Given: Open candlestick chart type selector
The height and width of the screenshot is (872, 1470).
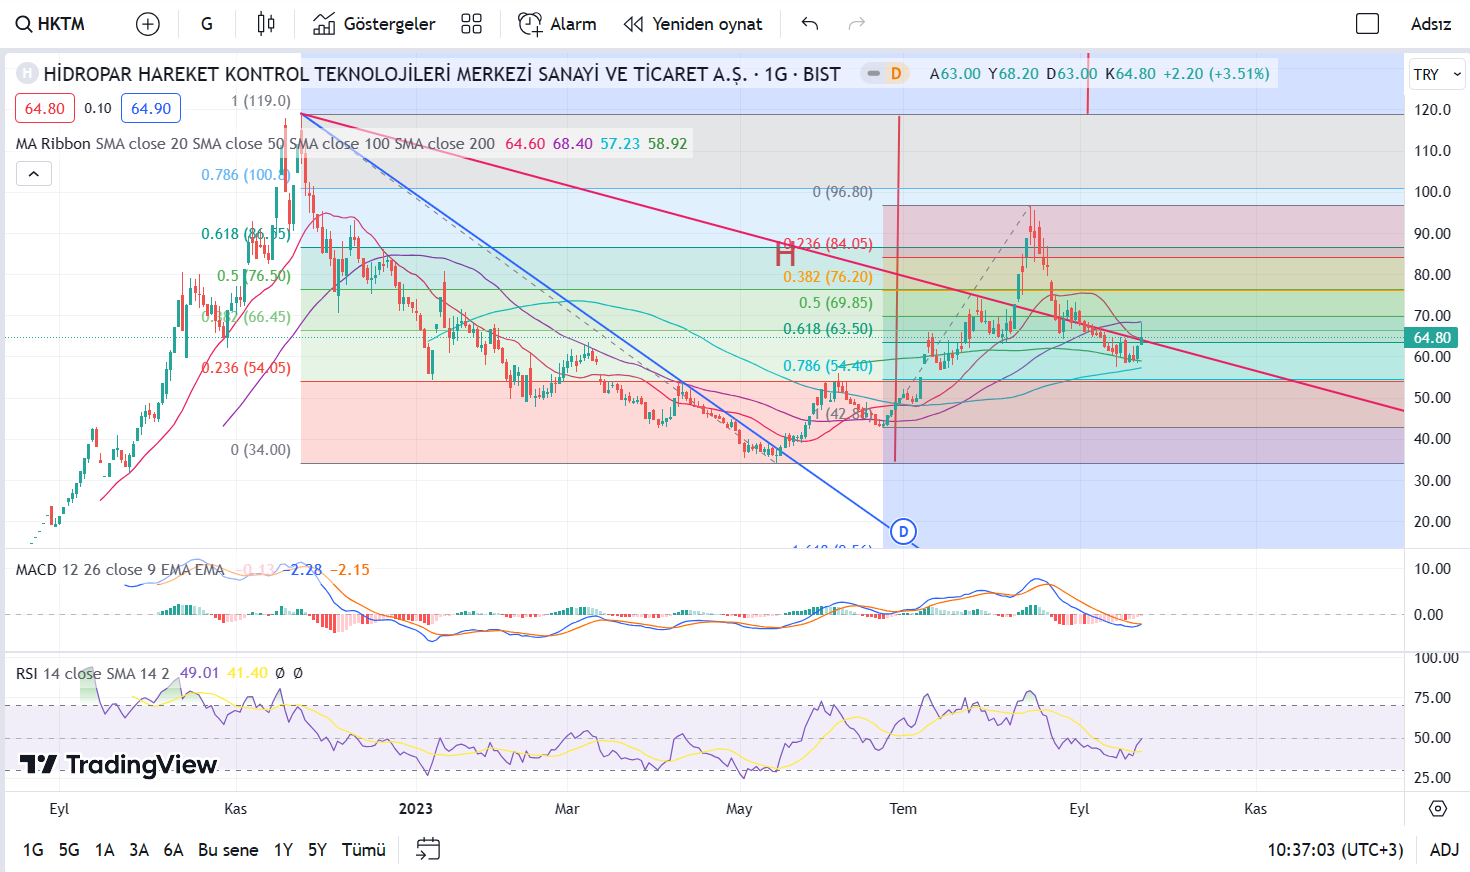Looking at the screenshot, I should pos(266,24).
